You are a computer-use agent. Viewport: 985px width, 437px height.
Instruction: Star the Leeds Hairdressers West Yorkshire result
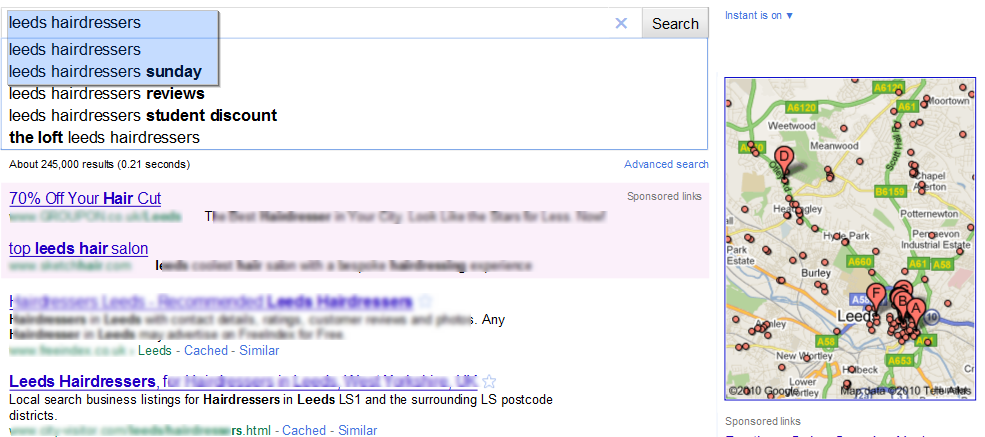(x=491, y=381)
